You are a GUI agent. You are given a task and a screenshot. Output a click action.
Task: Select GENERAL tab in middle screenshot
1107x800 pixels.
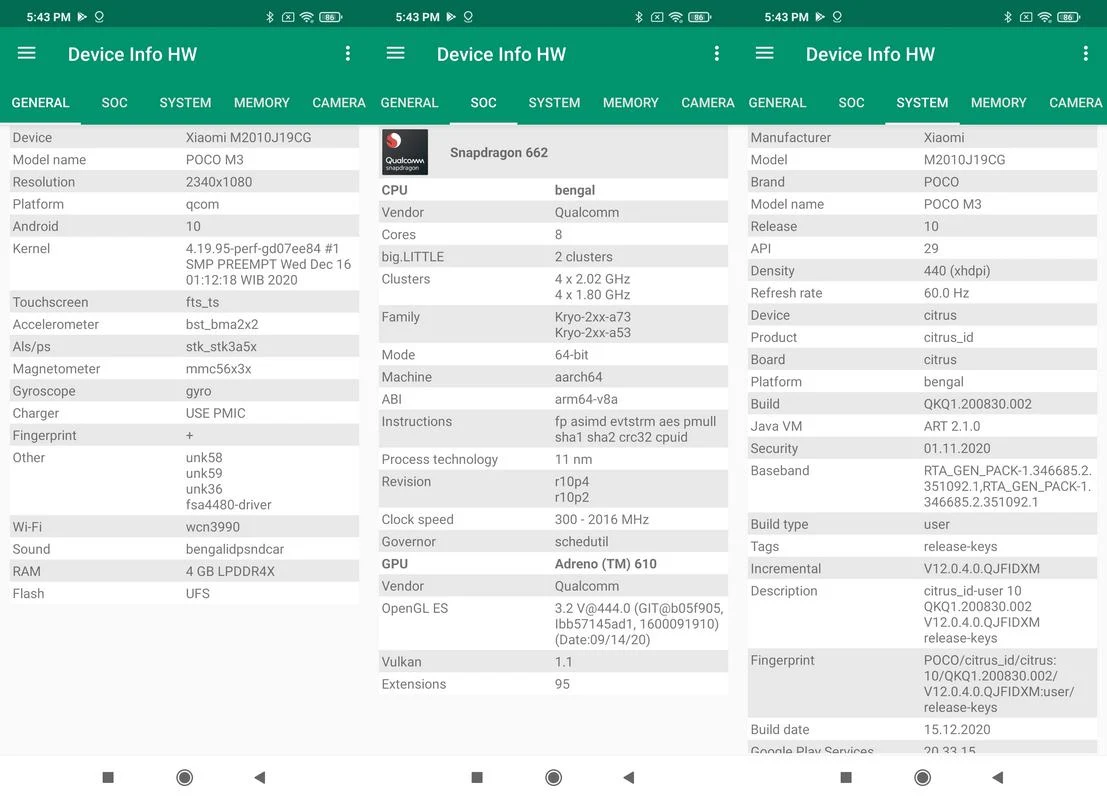[x=409, y=102]
